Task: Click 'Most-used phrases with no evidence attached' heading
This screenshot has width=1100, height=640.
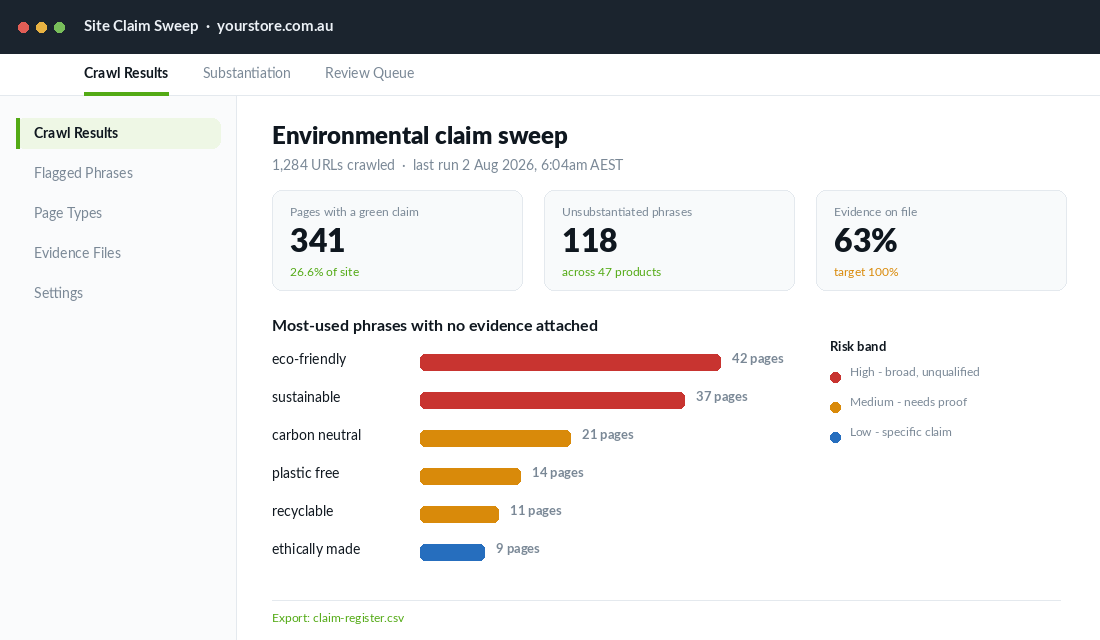Action: (435, 326)
